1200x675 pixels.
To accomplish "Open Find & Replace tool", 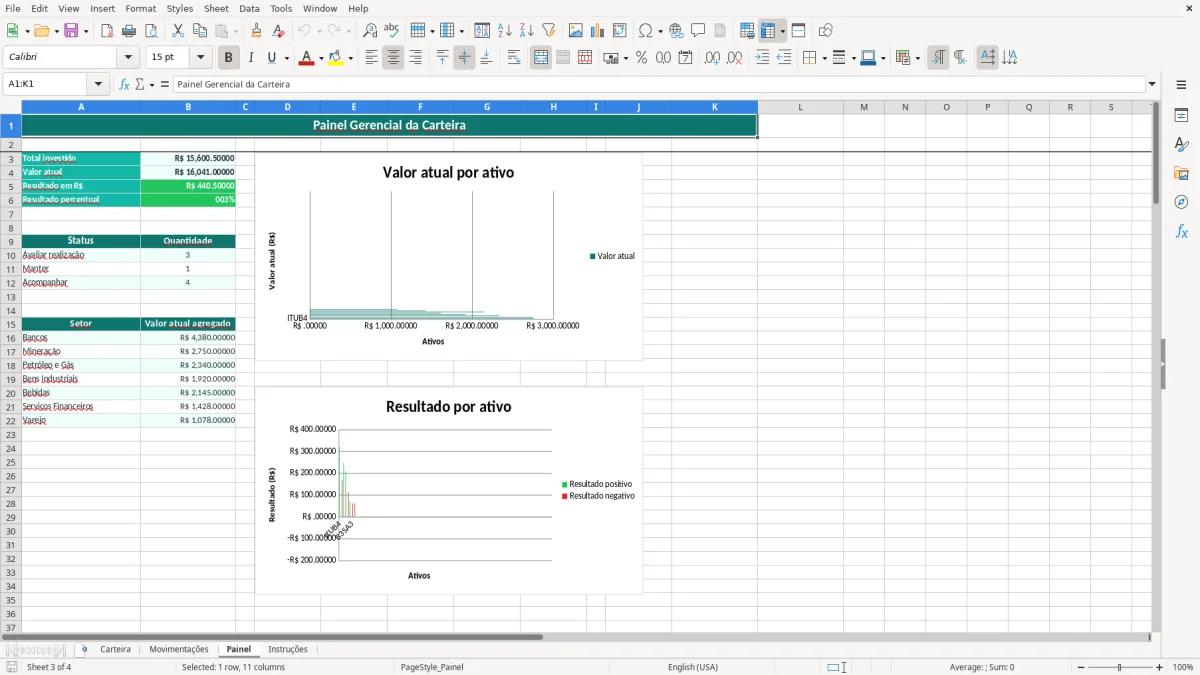I will pyautogui.click(x=370, y=31).
